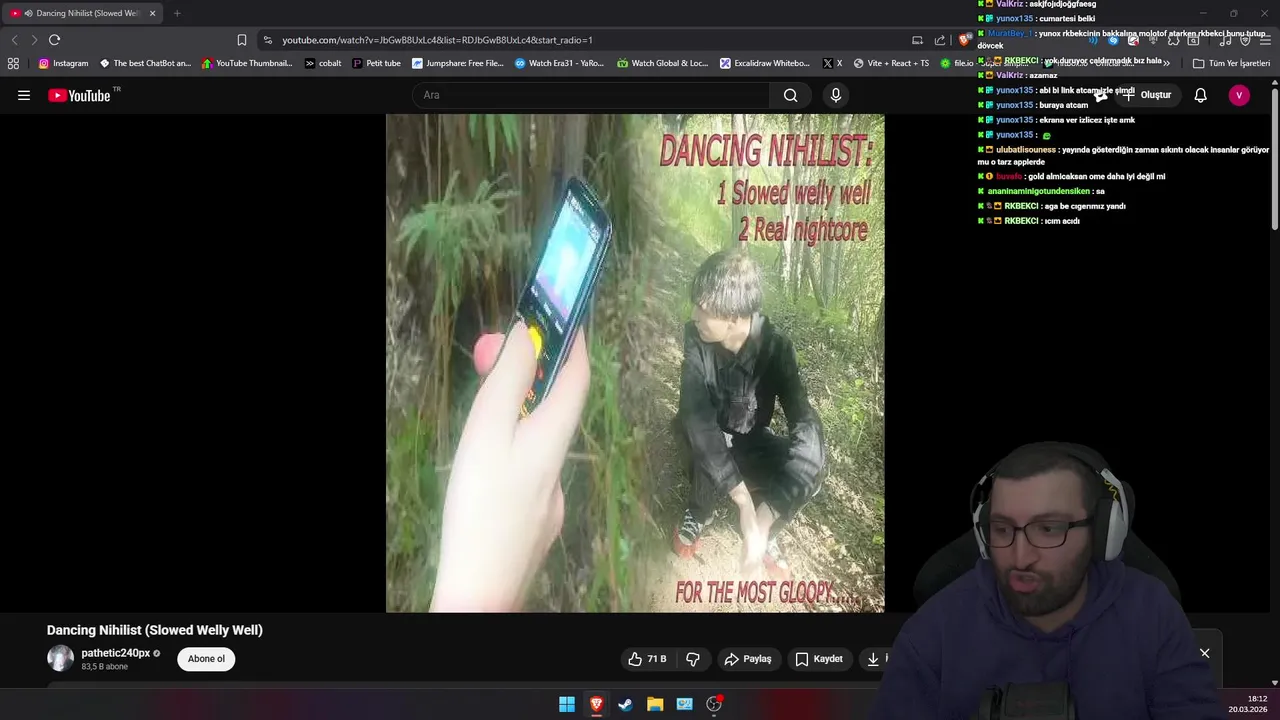Image resolution: width=1280 pixels, height=720 pixels.
Task: Open the Windows Start menu
Action: coord(567,704)
